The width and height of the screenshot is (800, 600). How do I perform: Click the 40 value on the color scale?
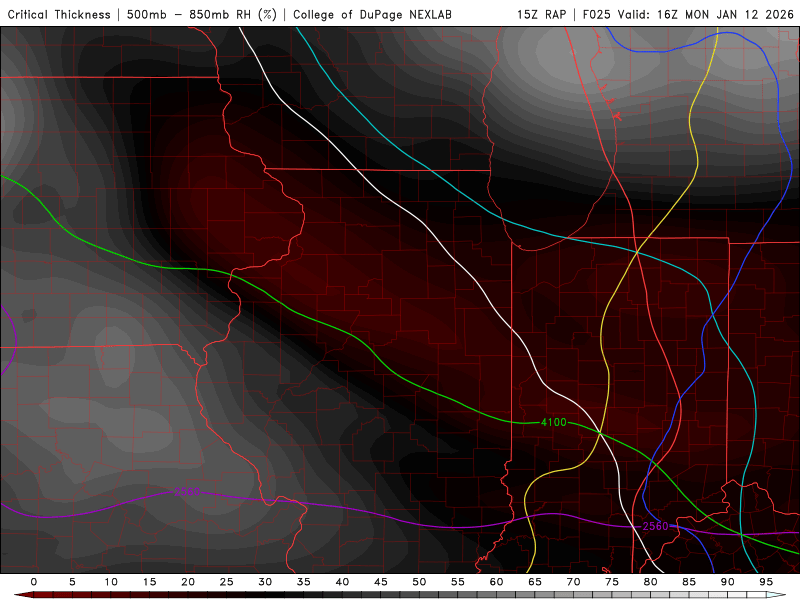point(342,582)
